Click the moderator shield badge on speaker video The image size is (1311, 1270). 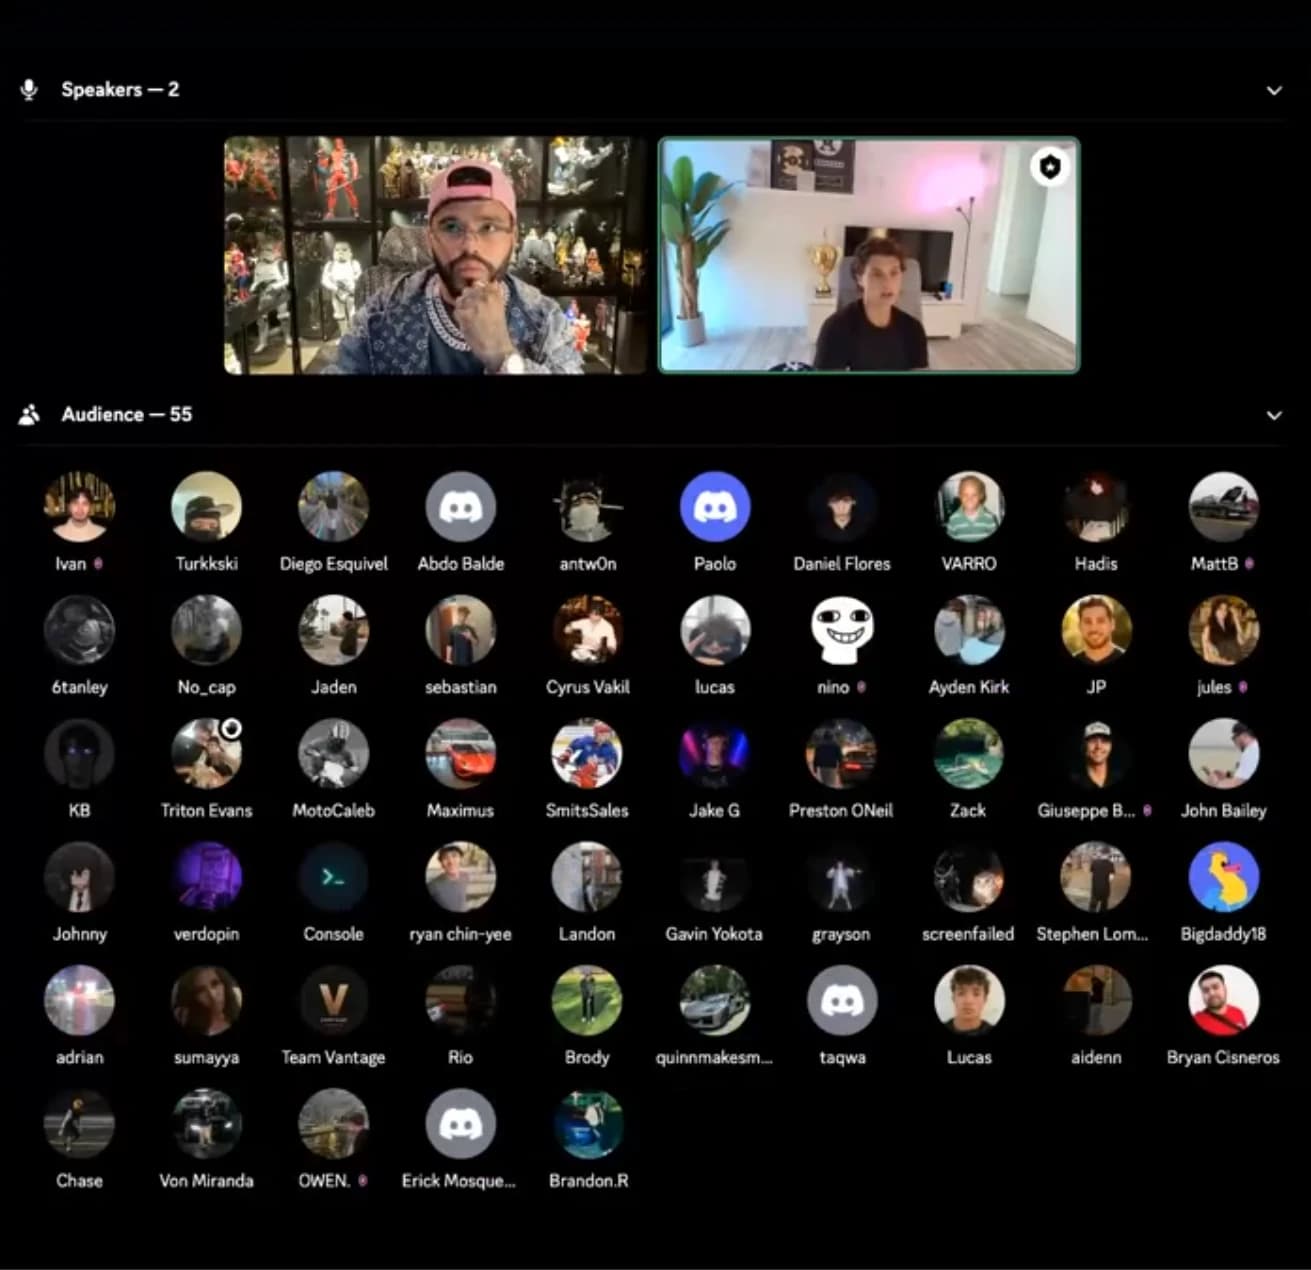1049,167
